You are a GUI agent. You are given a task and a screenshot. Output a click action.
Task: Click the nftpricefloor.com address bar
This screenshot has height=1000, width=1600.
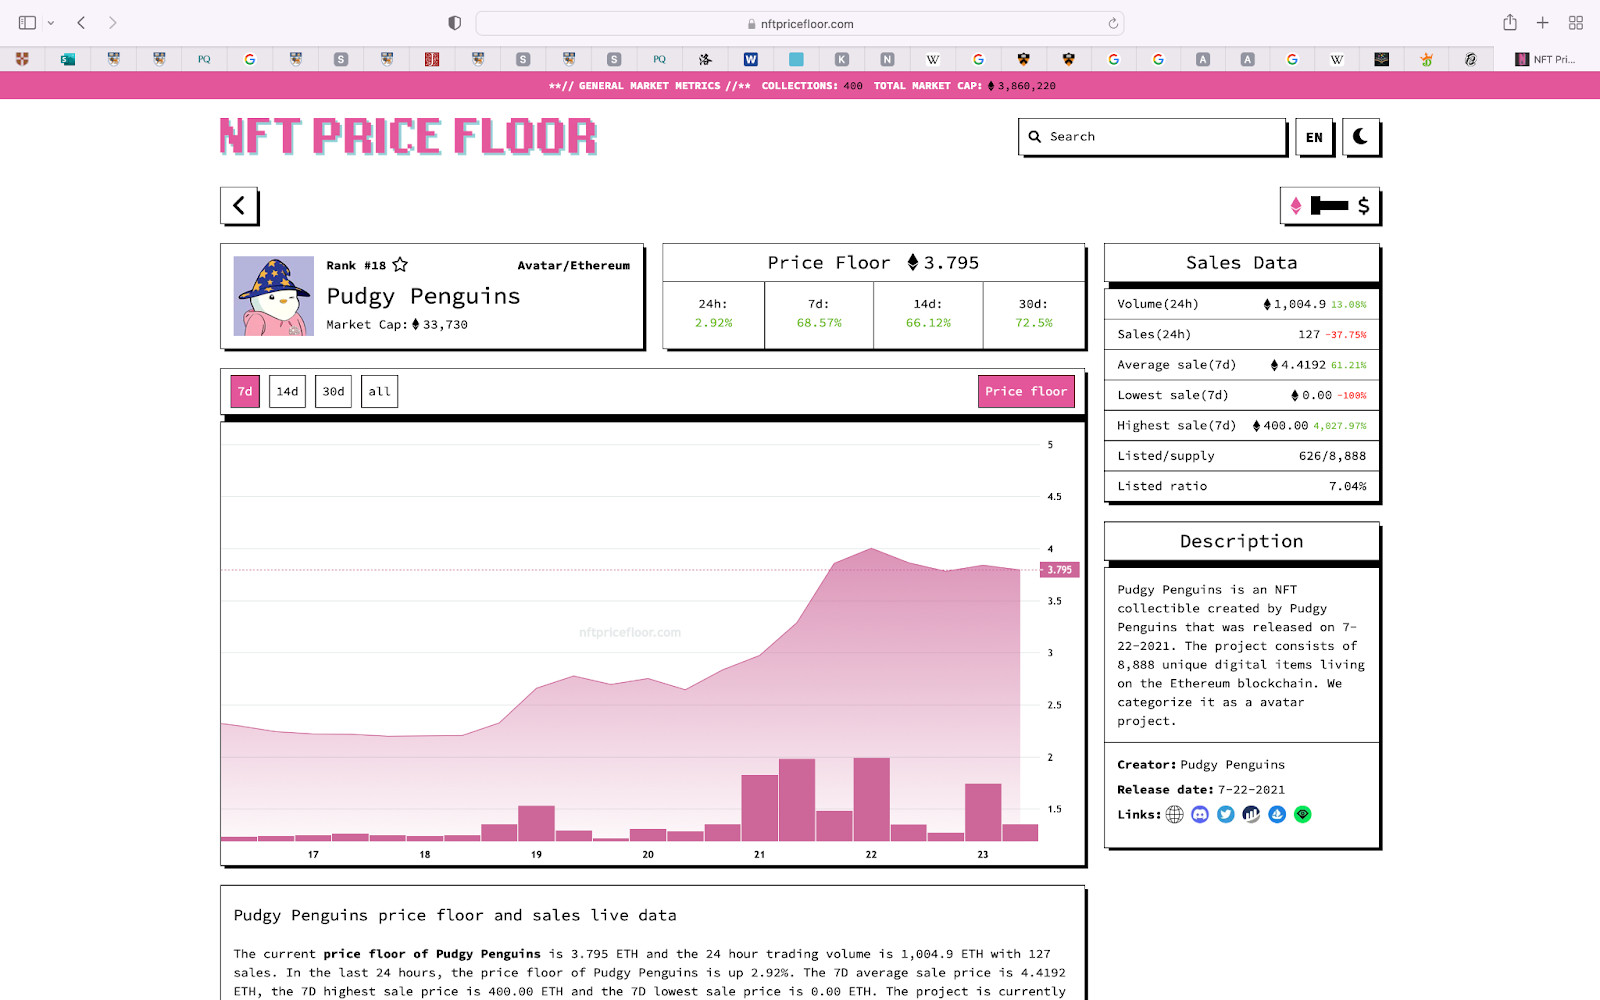click(x=800, y=23)
